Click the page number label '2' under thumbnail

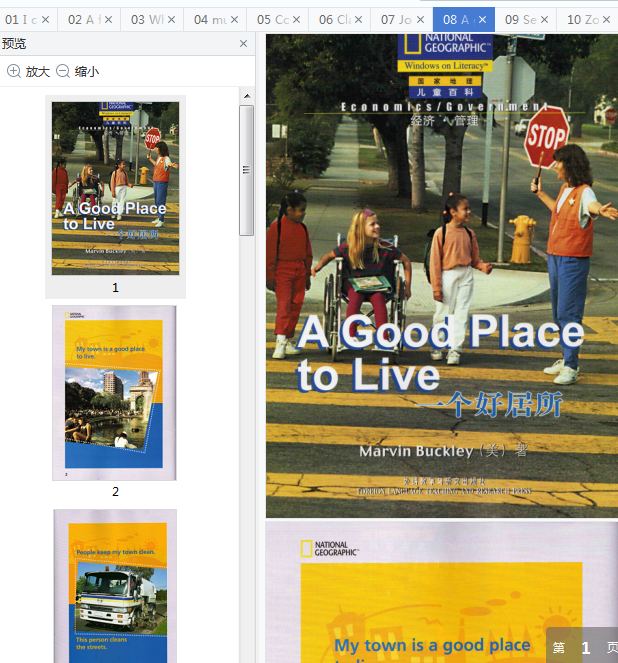click(115, 492)
